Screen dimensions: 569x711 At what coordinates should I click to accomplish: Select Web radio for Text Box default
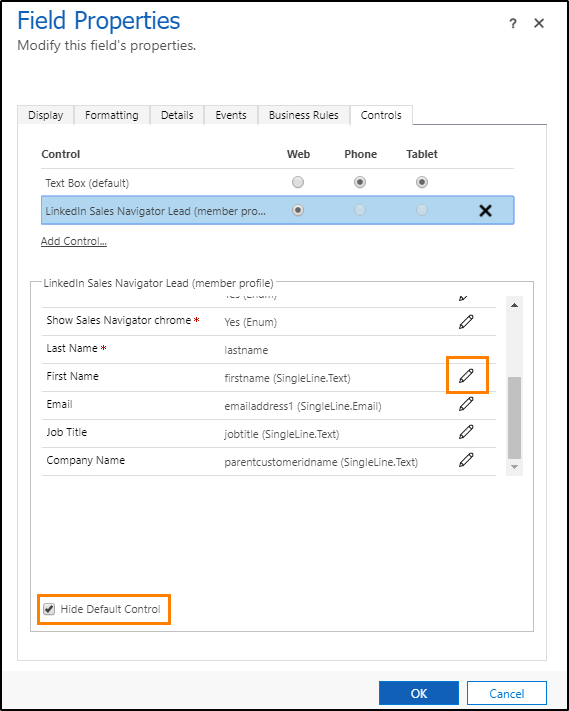tap(298, 182)
